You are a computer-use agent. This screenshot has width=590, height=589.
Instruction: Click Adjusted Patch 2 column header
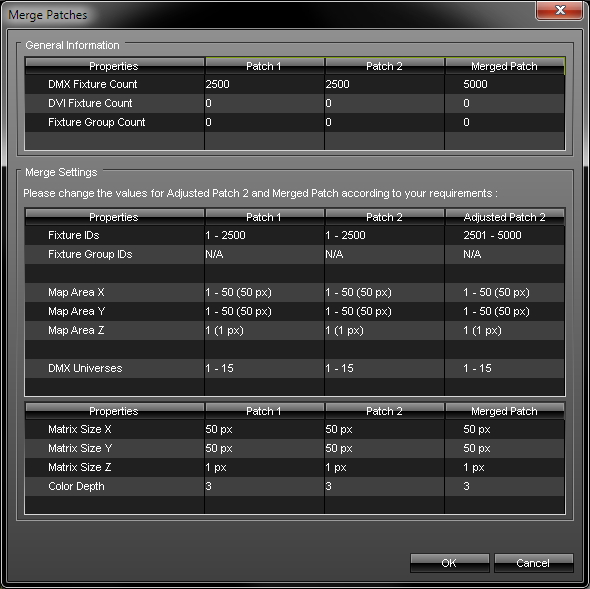point(505,217)
